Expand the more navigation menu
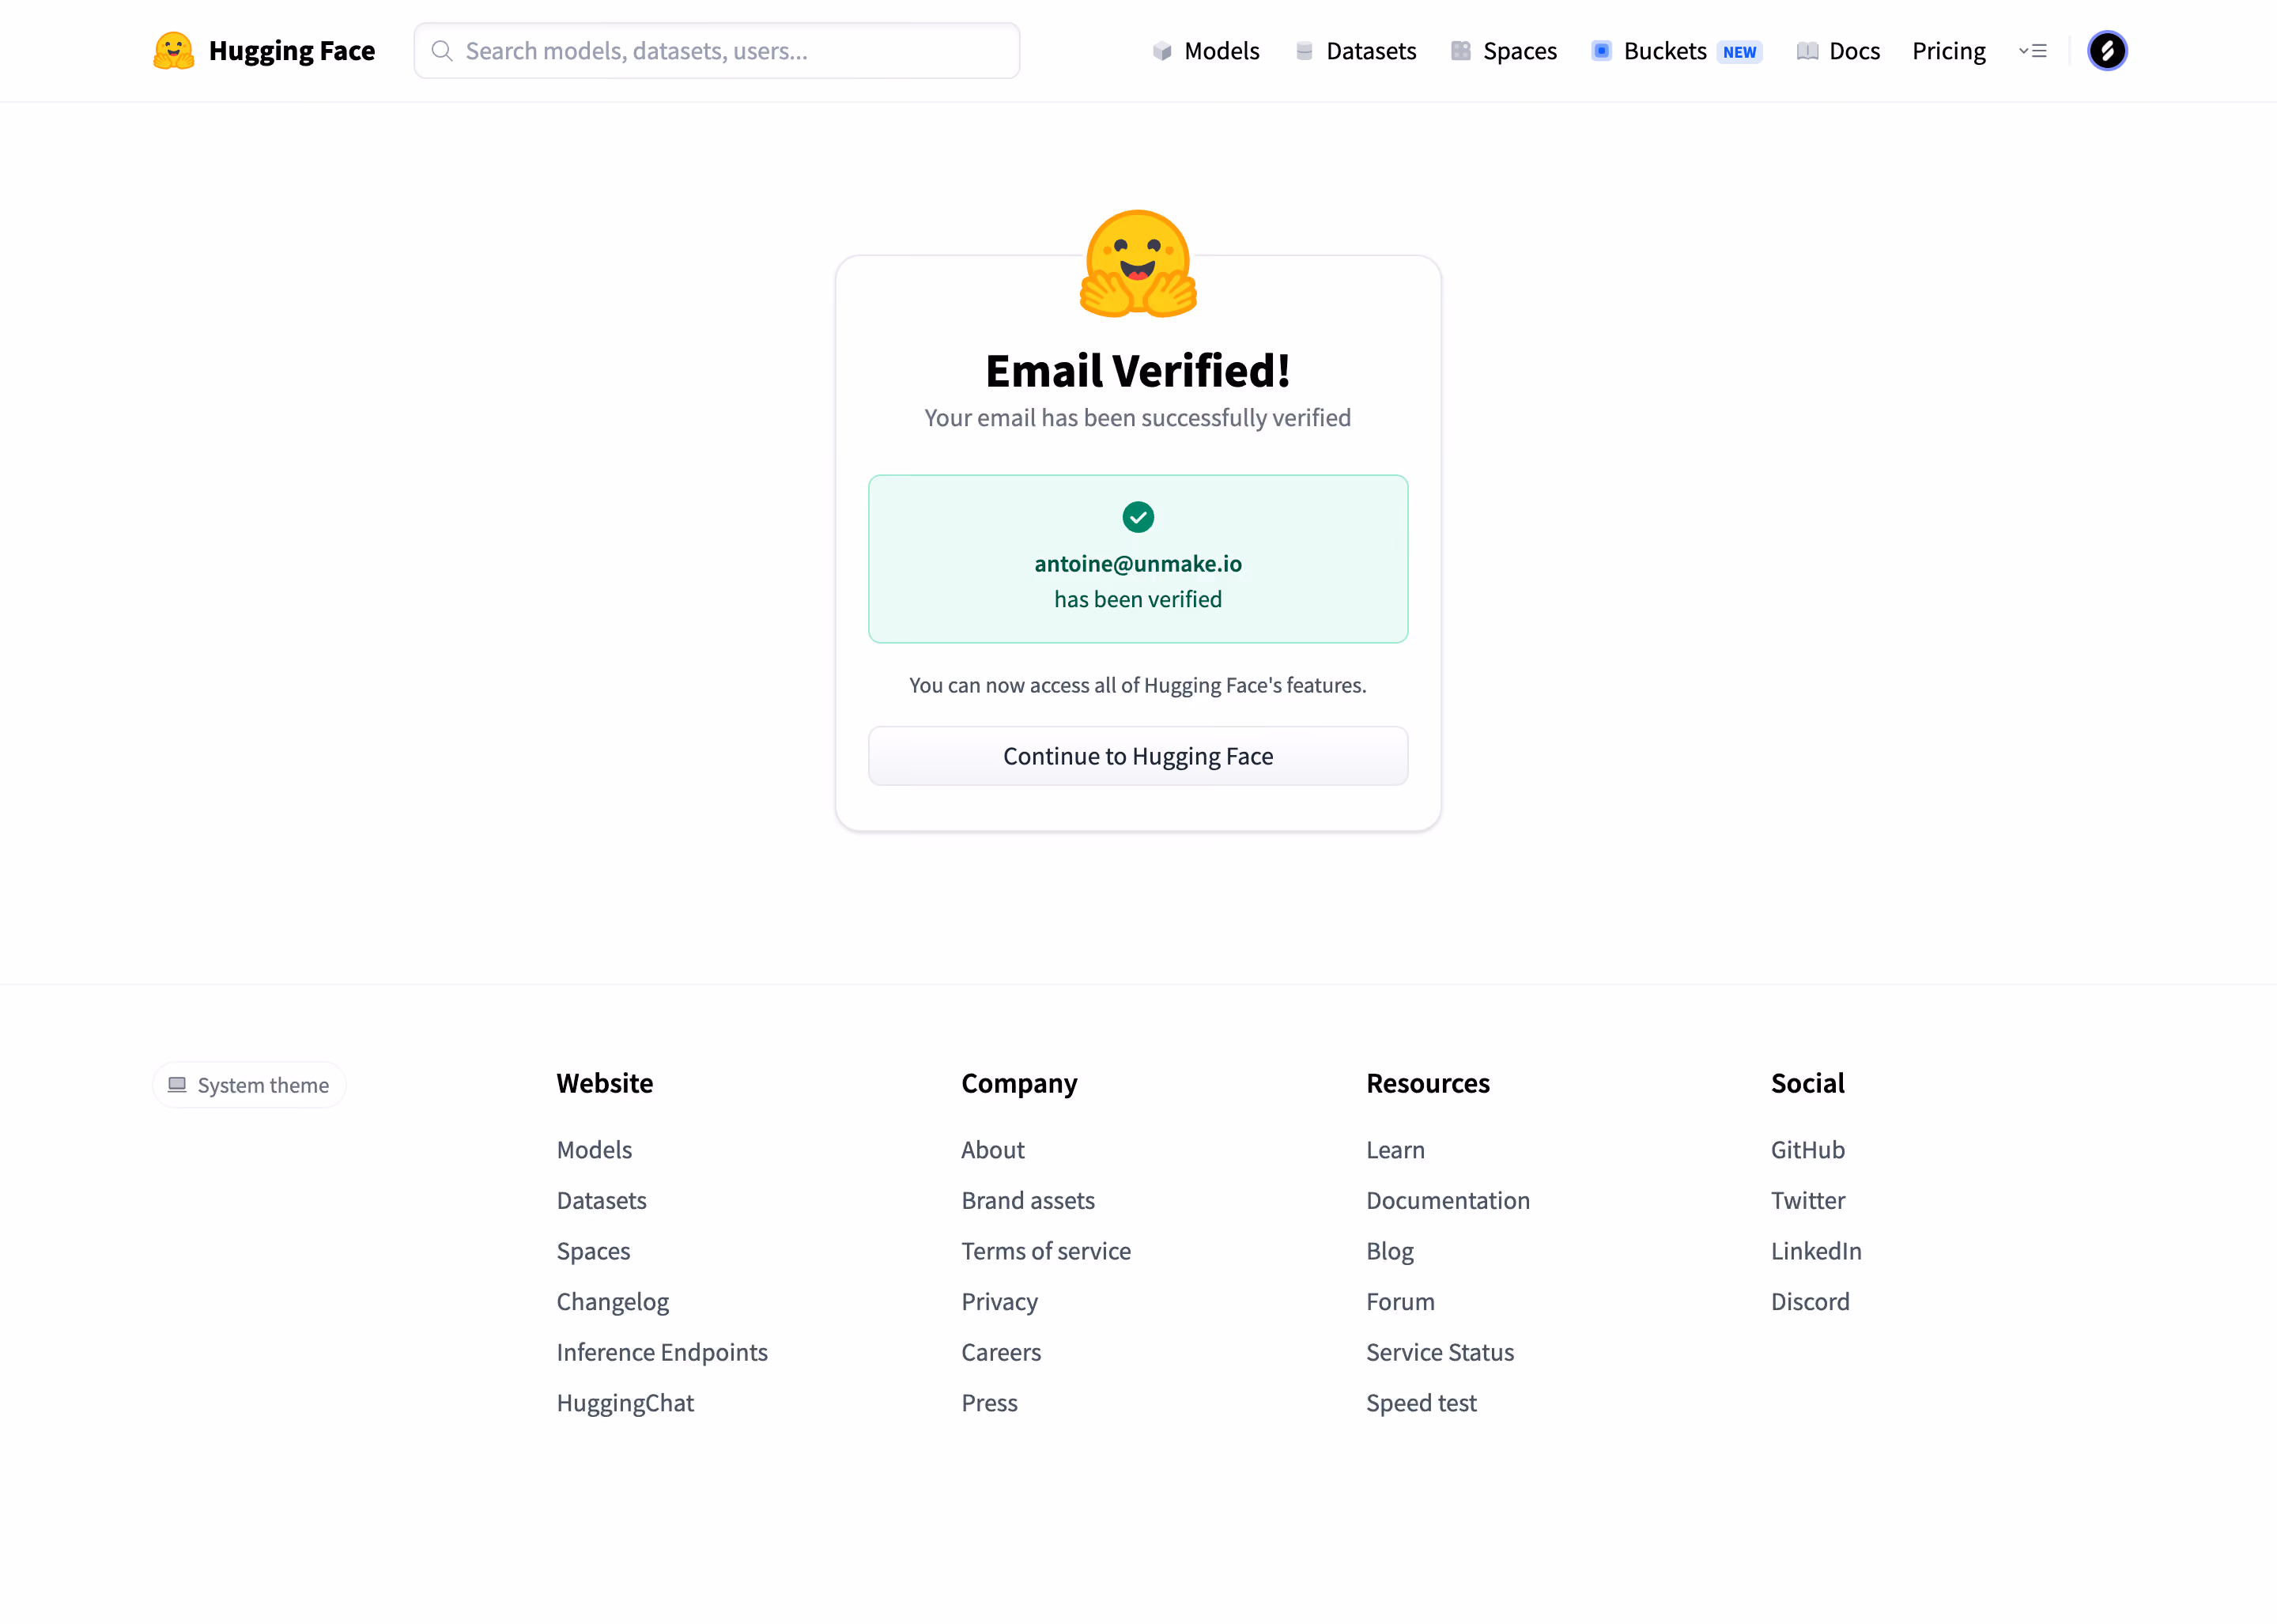 (2033, 51)
